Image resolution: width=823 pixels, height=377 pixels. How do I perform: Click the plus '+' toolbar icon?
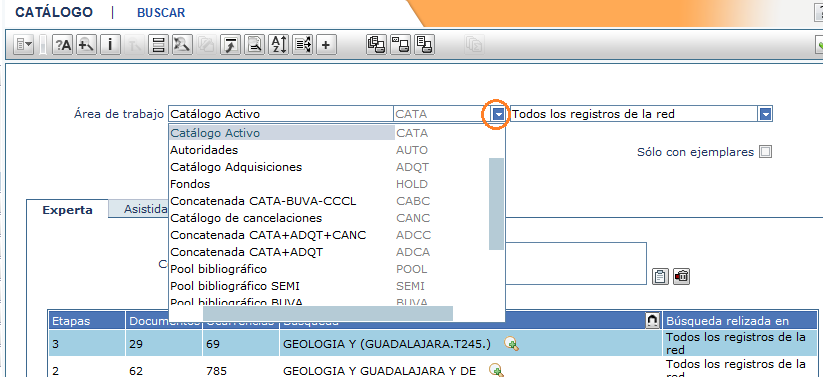click(x=326, y=45)
